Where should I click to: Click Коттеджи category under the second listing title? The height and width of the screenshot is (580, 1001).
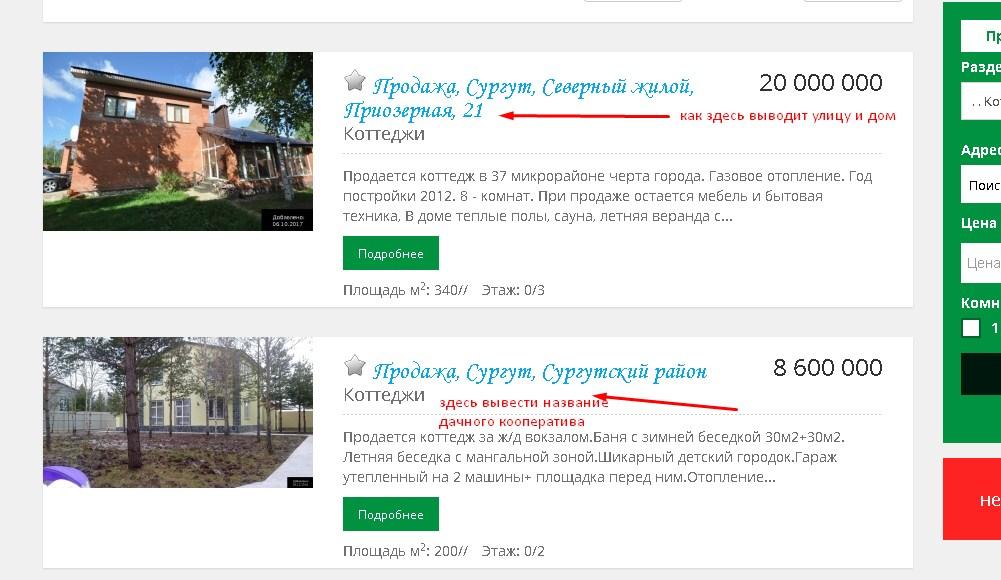[x=384, y=395]
